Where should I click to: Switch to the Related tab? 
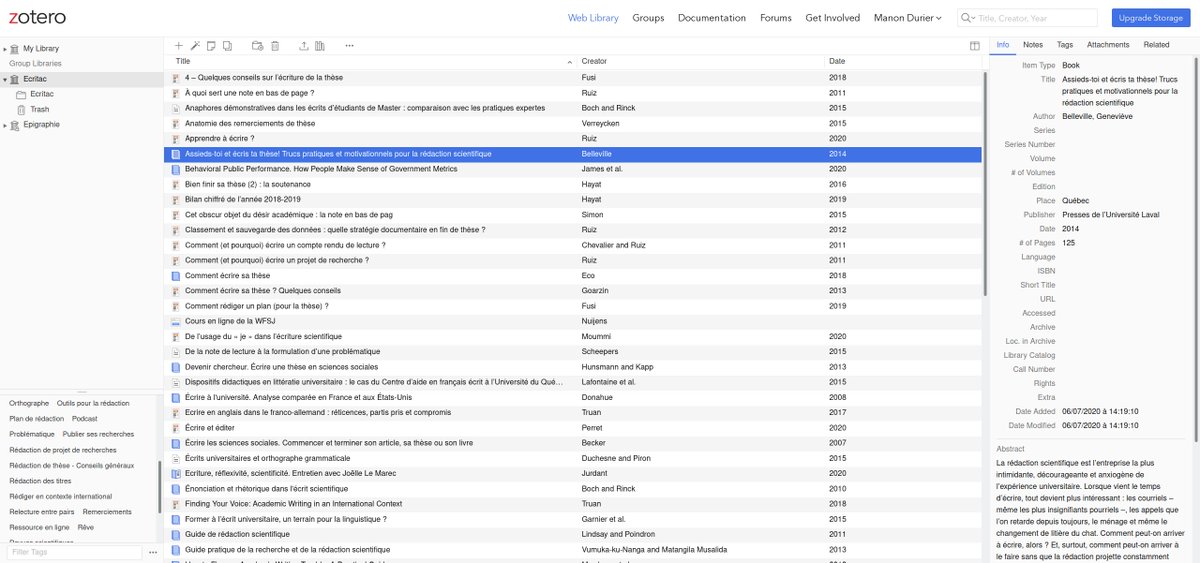(1156, 45)
